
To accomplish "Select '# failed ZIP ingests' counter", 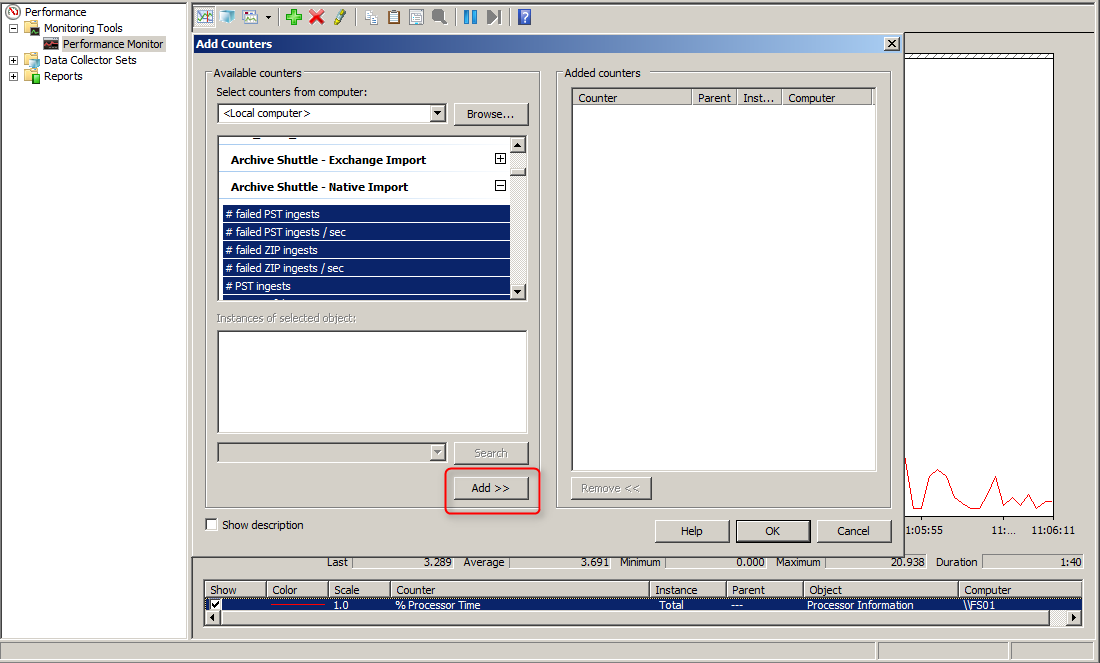I will tap(366, 250).
